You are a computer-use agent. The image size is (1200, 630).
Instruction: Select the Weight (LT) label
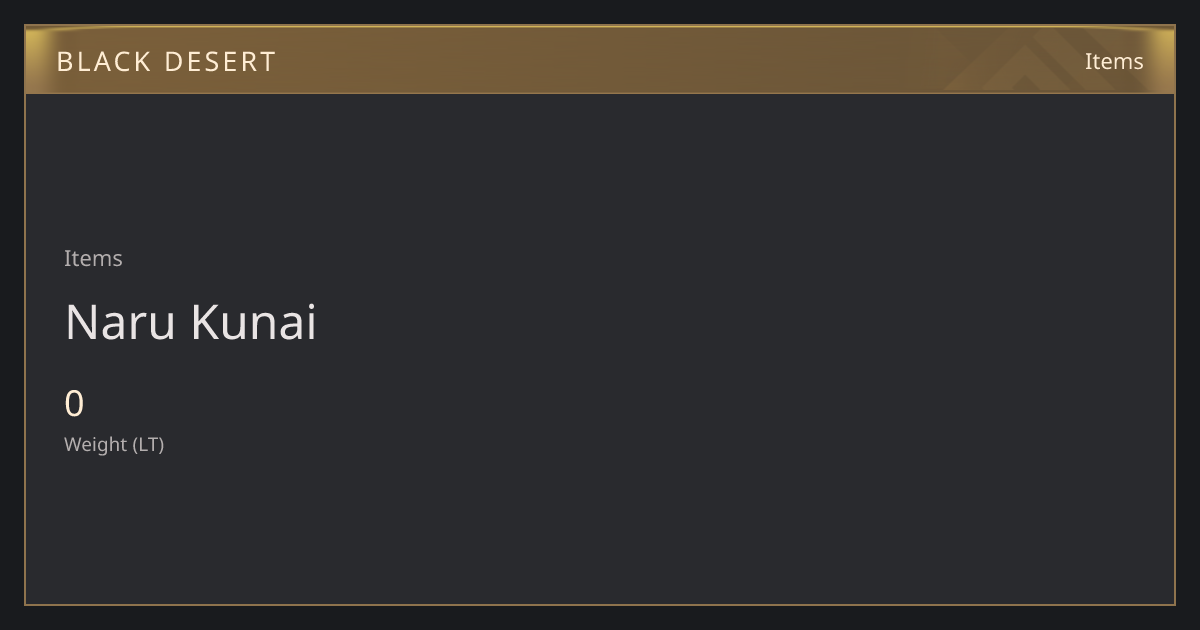pyautogui.click(x=114, y=444)
